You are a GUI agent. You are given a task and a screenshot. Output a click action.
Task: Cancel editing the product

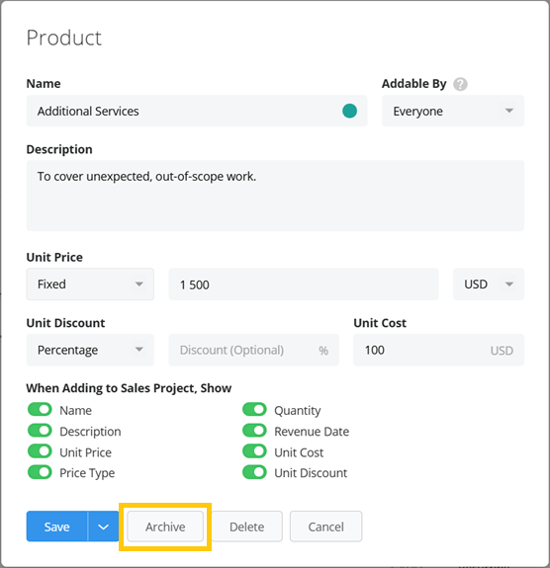tap(326, 526)
